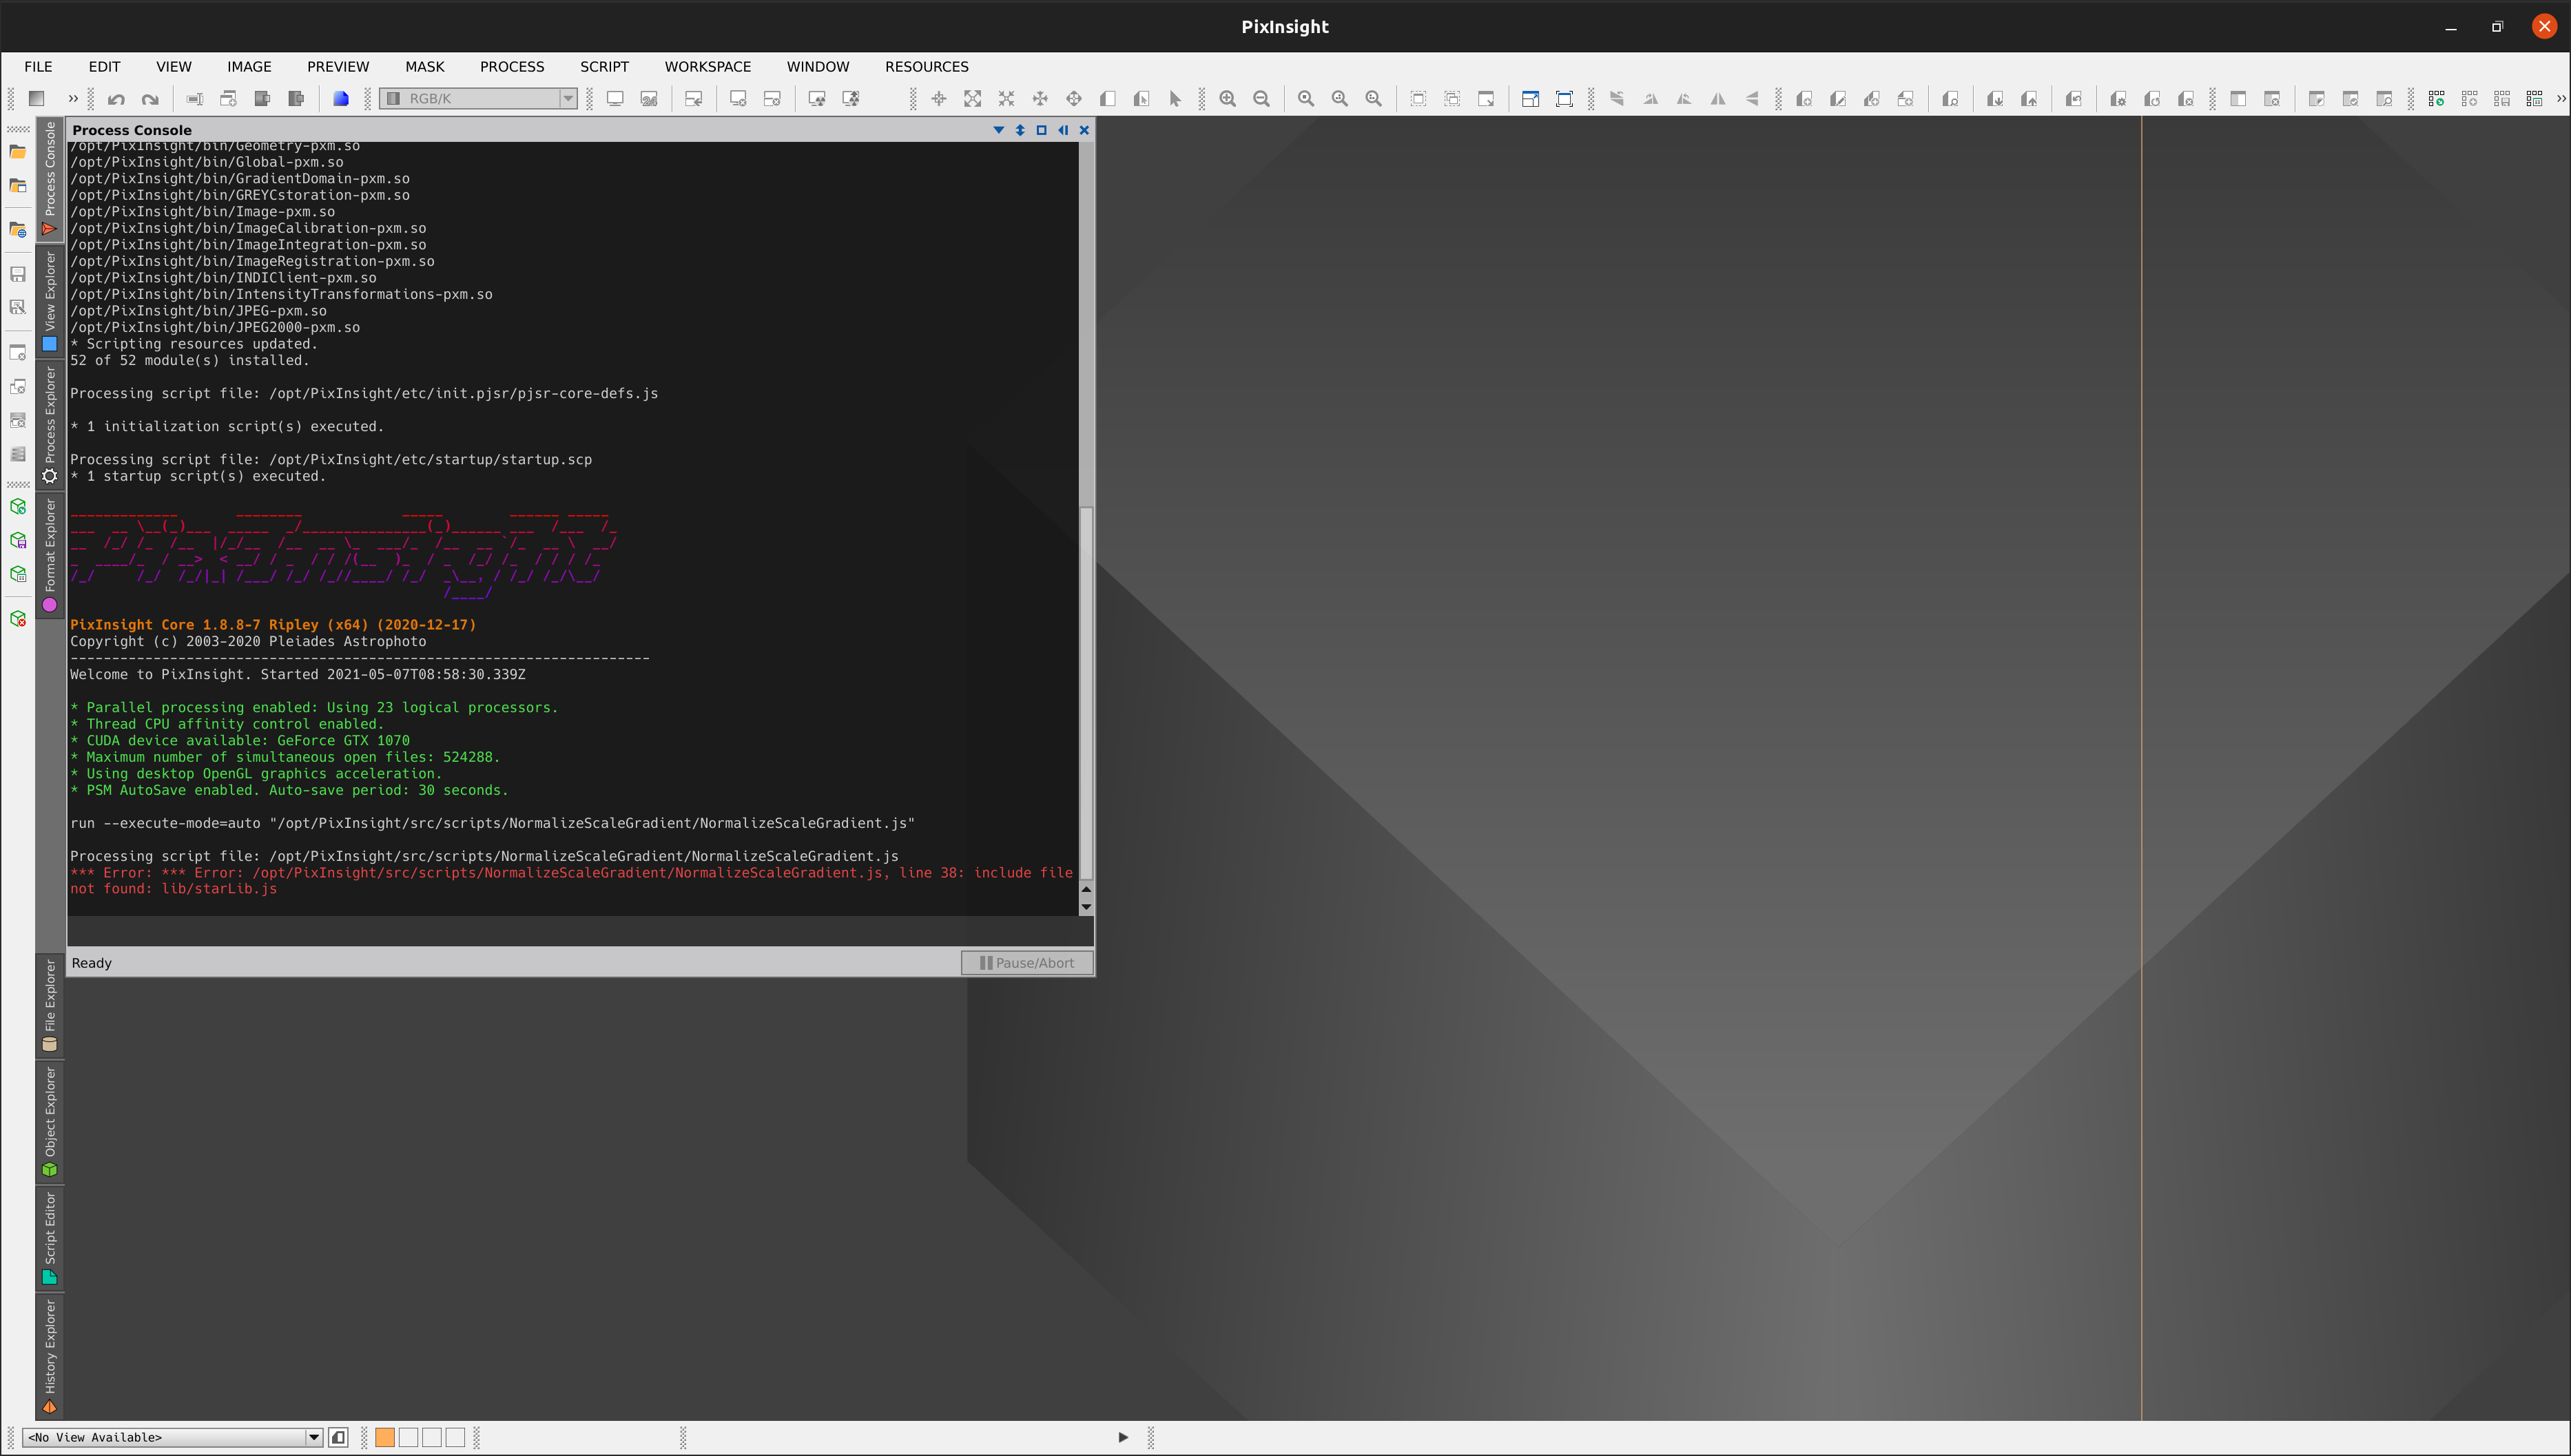Open the No View Available dropdown
Image resolution: width=2571 pixels, height=1456 pixels.
click(173, 1437)
